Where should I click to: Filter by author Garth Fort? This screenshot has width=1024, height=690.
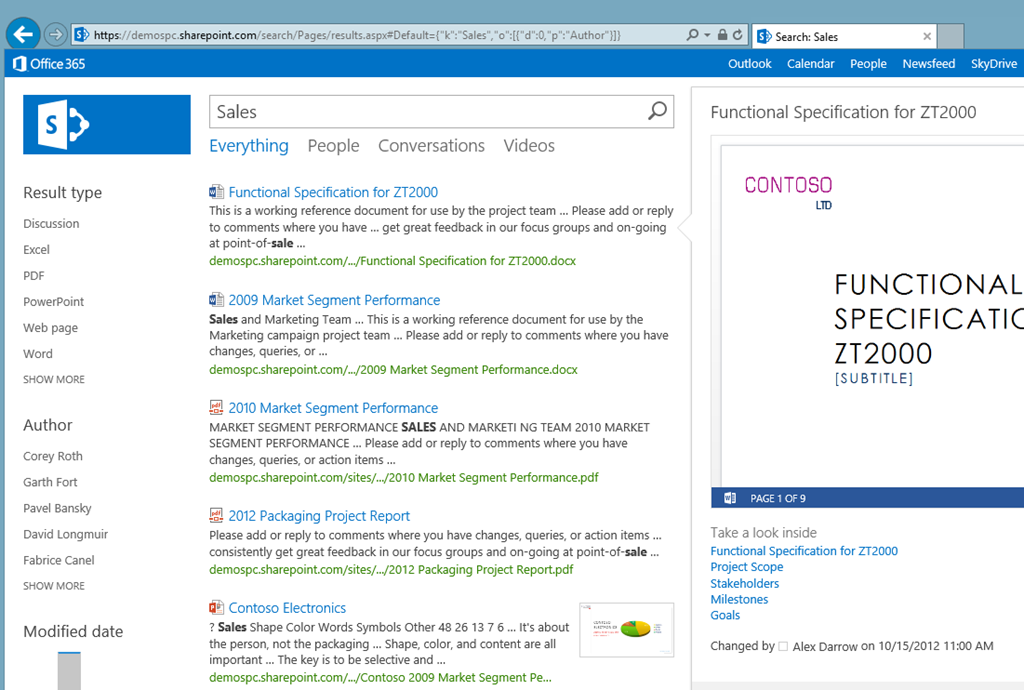[x=50, y=482]
